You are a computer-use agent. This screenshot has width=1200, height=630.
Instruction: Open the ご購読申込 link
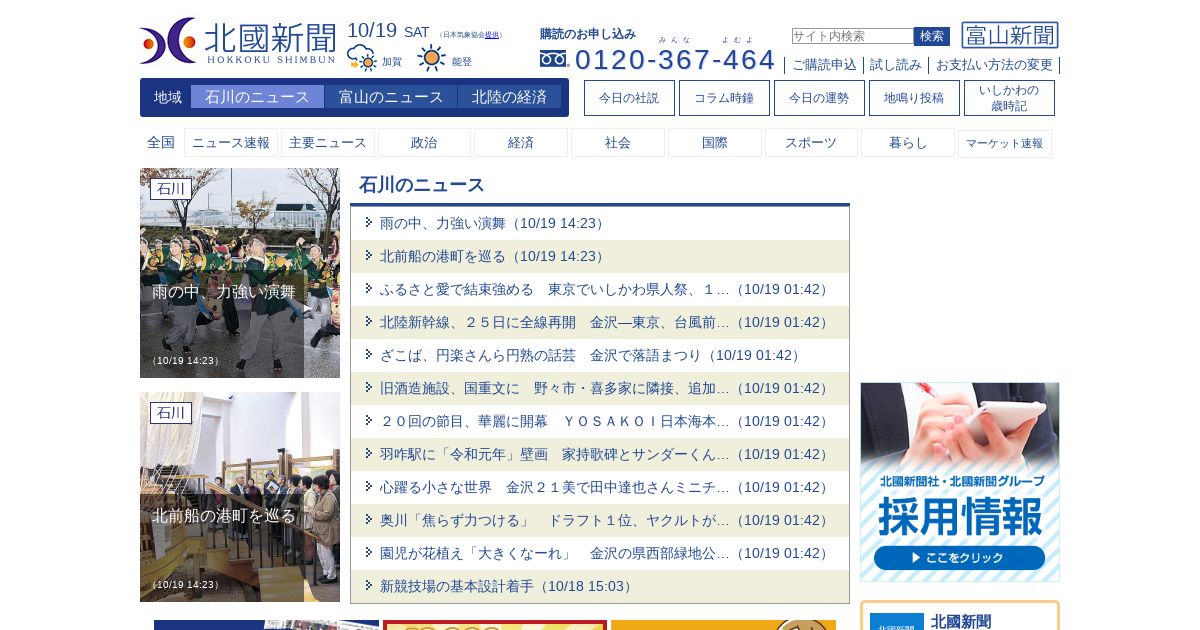click(x=824, y=65)
